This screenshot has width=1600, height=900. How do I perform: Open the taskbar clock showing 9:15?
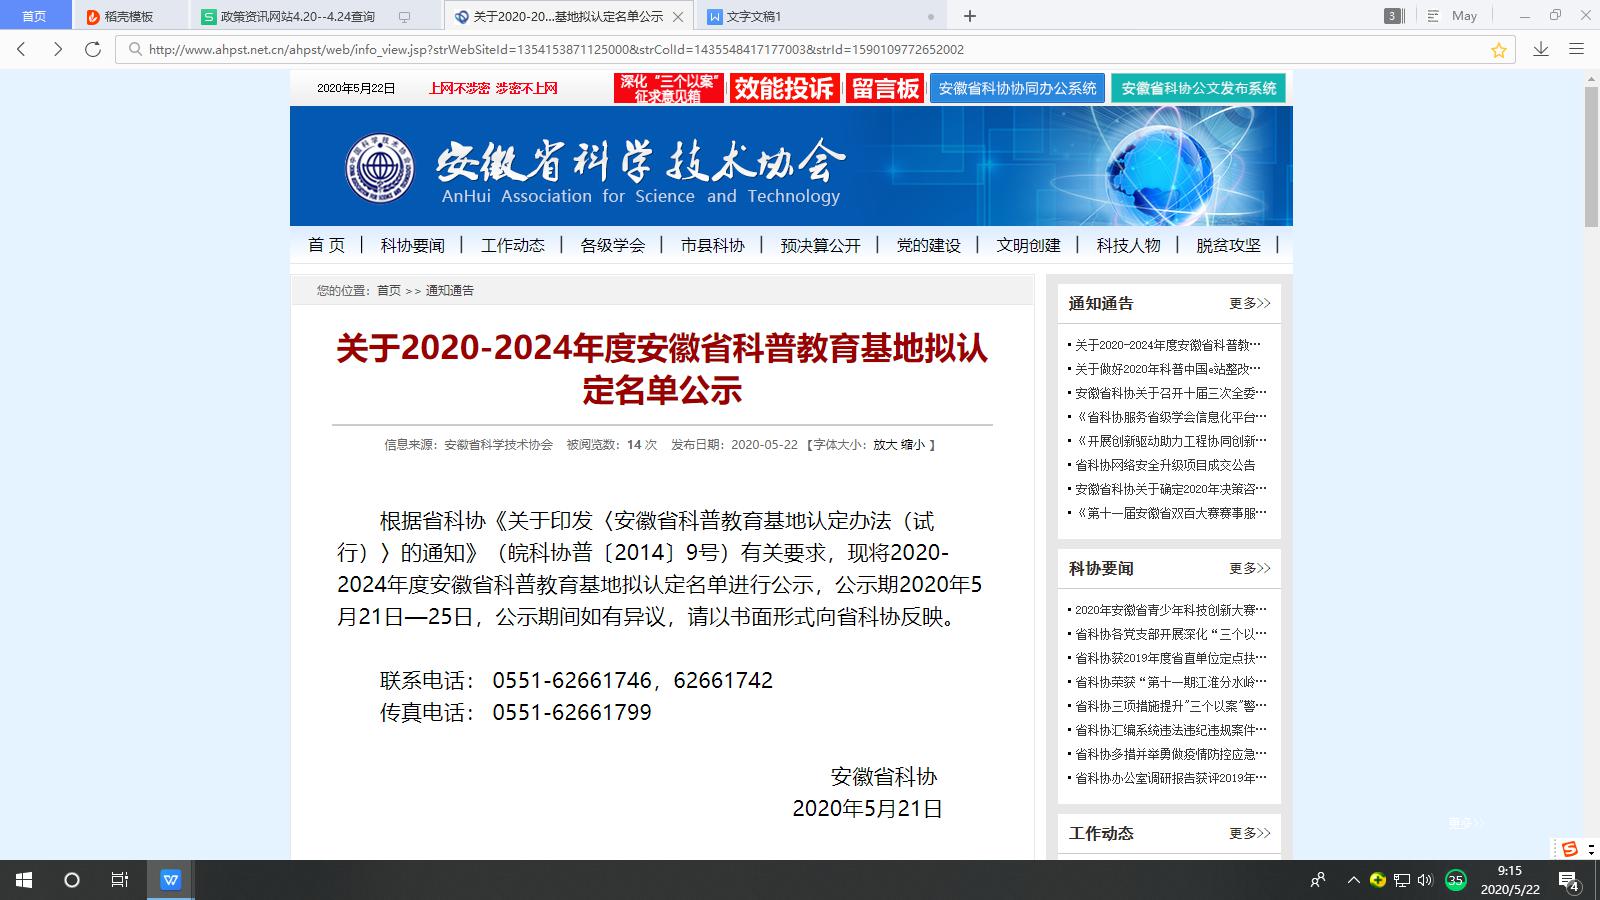1510,880
